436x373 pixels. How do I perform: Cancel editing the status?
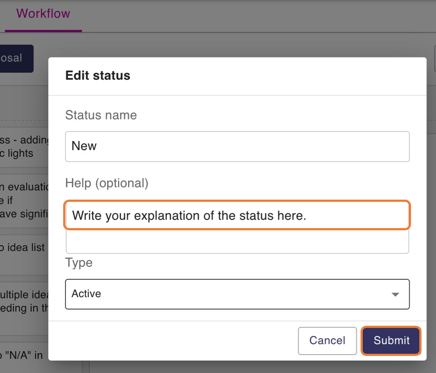tap(327, 340)
